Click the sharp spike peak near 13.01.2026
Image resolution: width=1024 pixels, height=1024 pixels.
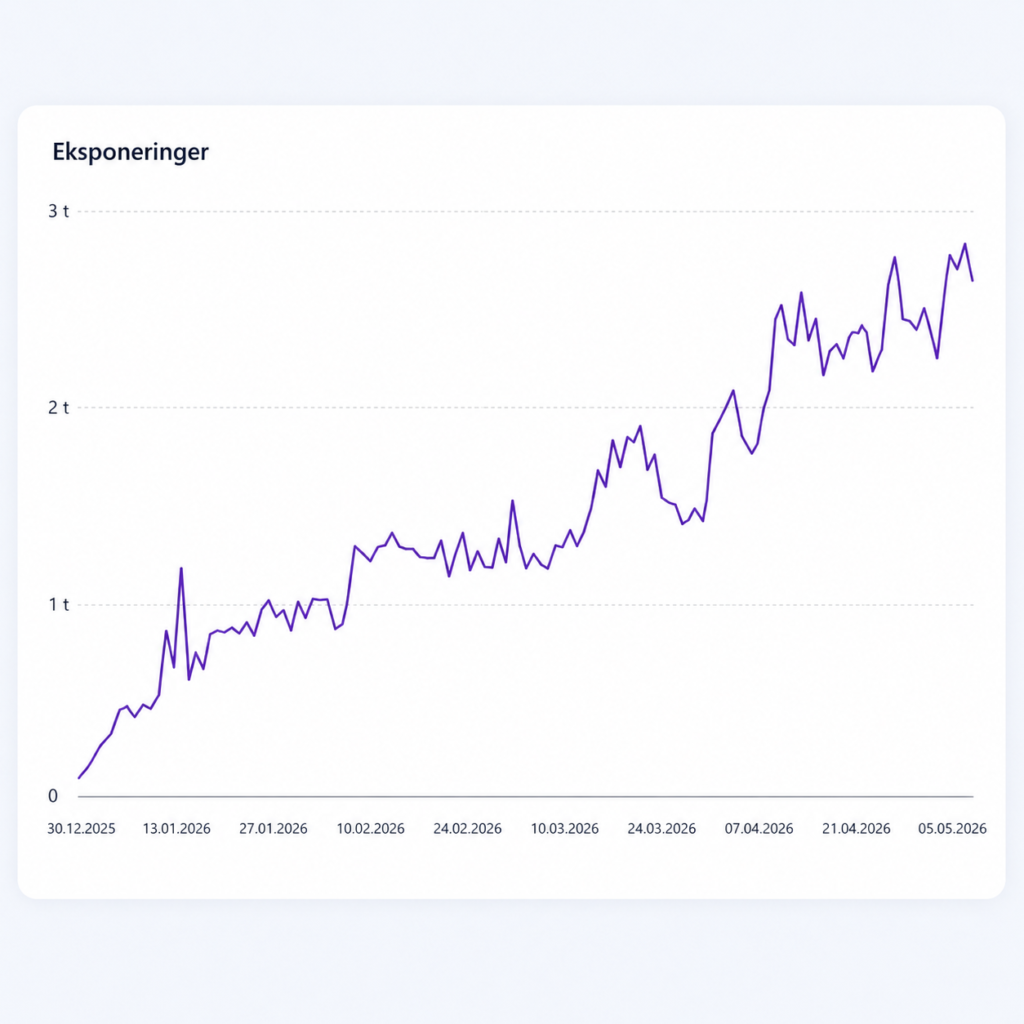[181, 568]
